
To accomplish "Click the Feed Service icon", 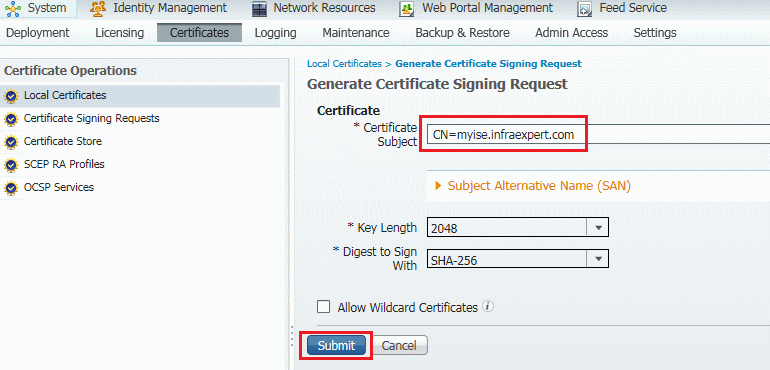I will (584, 9).
